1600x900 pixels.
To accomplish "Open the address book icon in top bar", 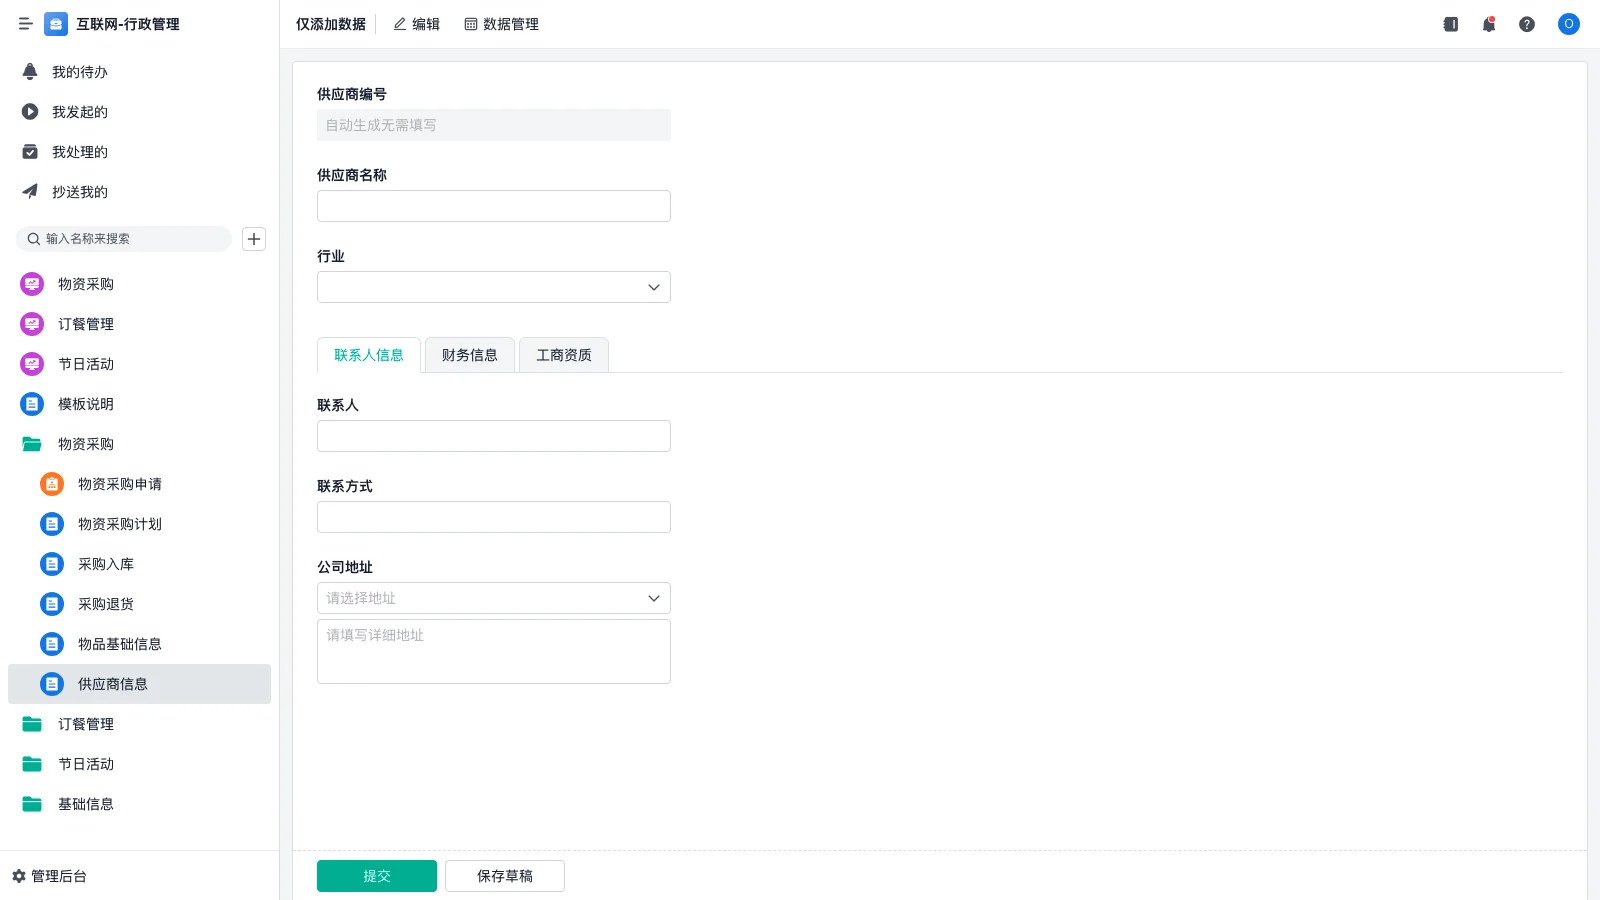I will [x=1450, y=24].
